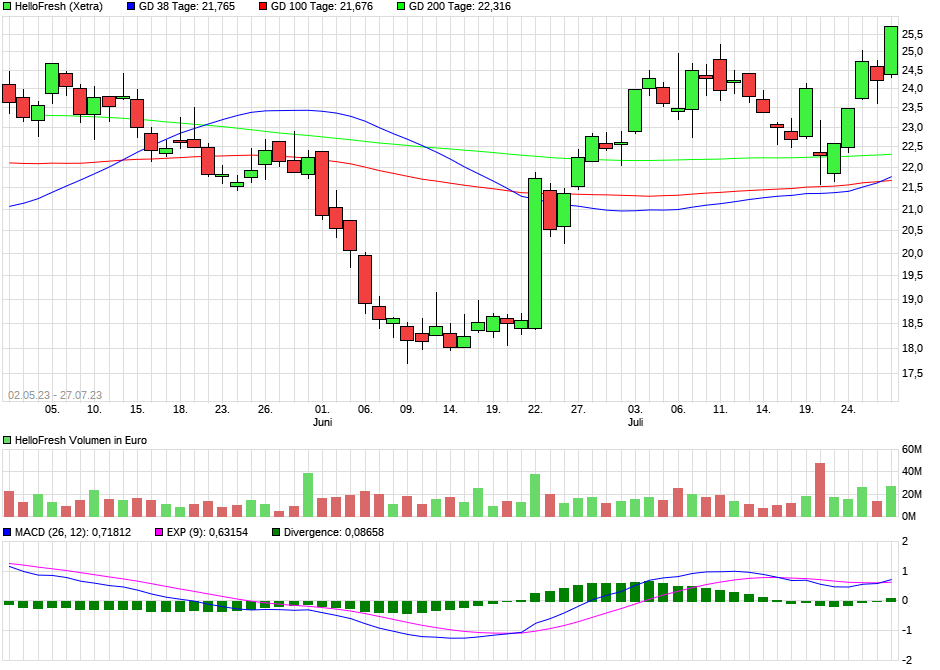Click the tall green candle on June 22

[535, 253]
